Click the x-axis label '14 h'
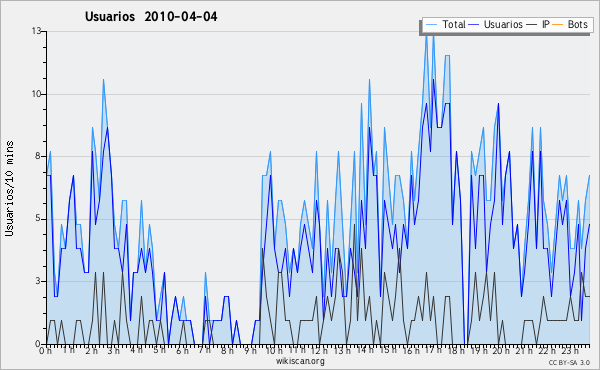Viewport: 600px width, 370px height. (x=365, y=350)
